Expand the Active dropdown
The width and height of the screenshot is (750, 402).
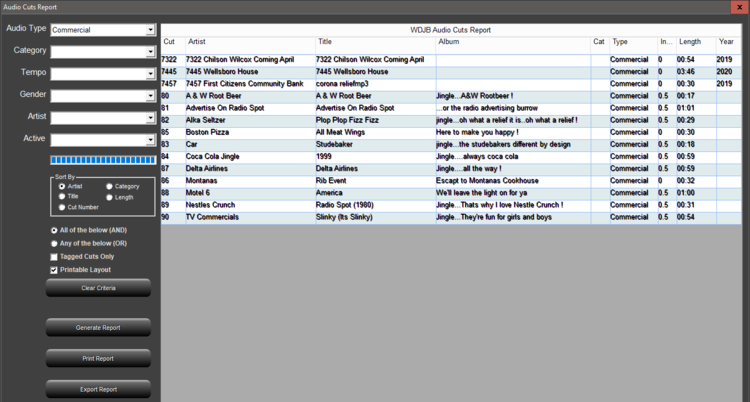(150, 140)
